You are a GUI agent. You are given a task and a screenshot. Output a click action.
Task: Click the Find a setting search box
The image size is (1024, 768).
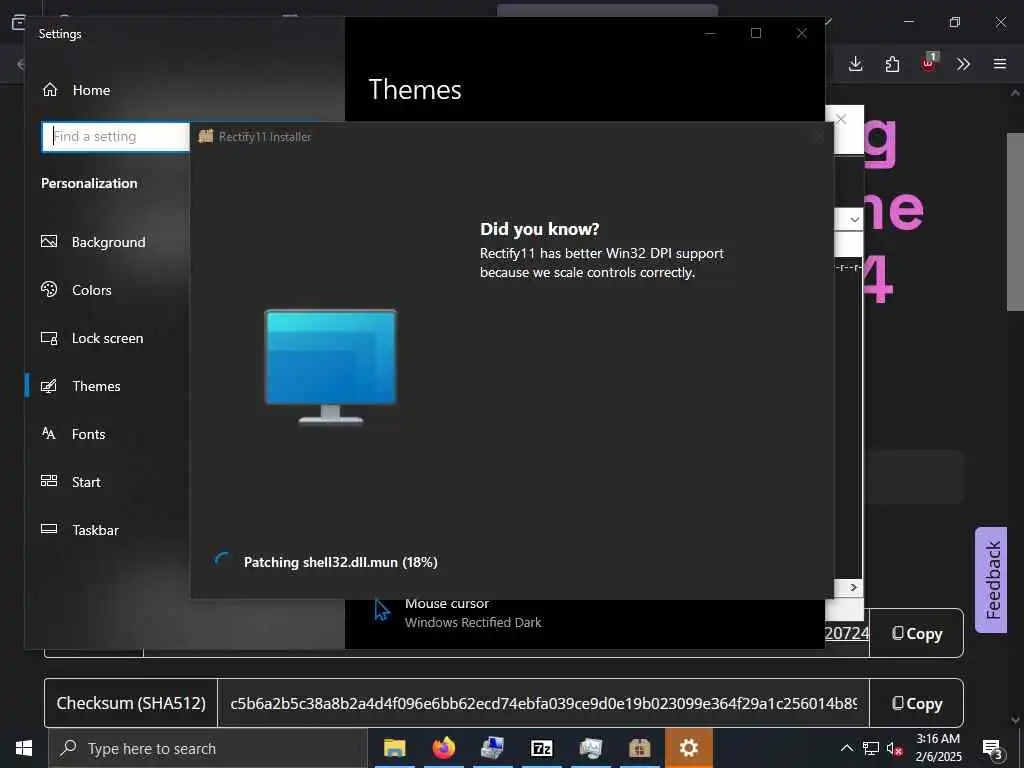pos(116,136)
